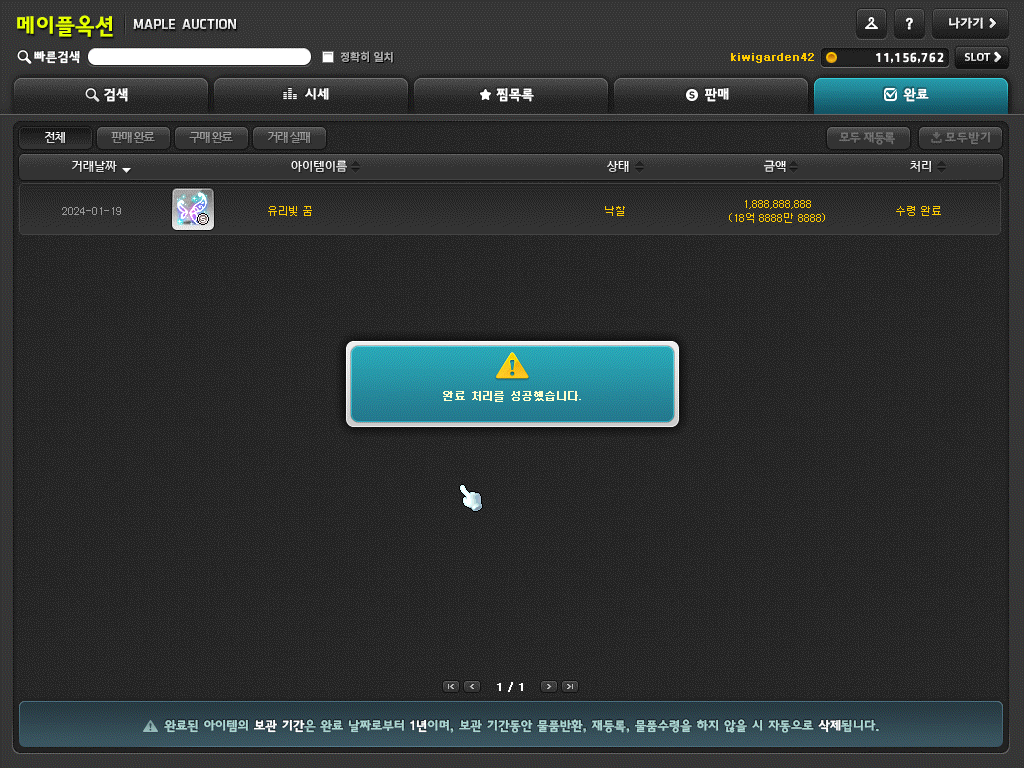Image resolution: width=1024 pixels, height=768 pixels.
Task: Click the warning triangle in the popup
Action: tap(512, 366)
